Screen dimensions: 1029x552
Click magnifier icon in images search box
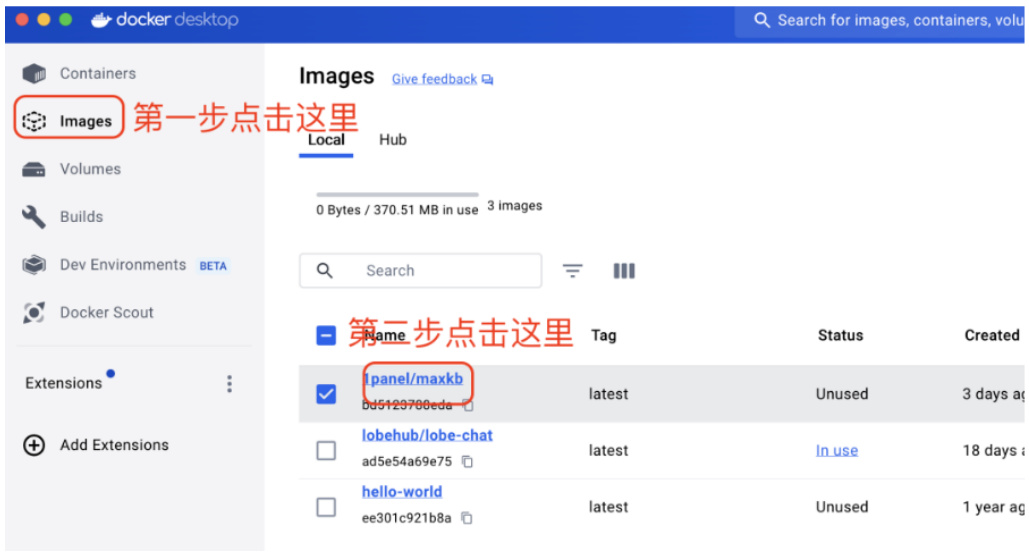pos(324,270)
